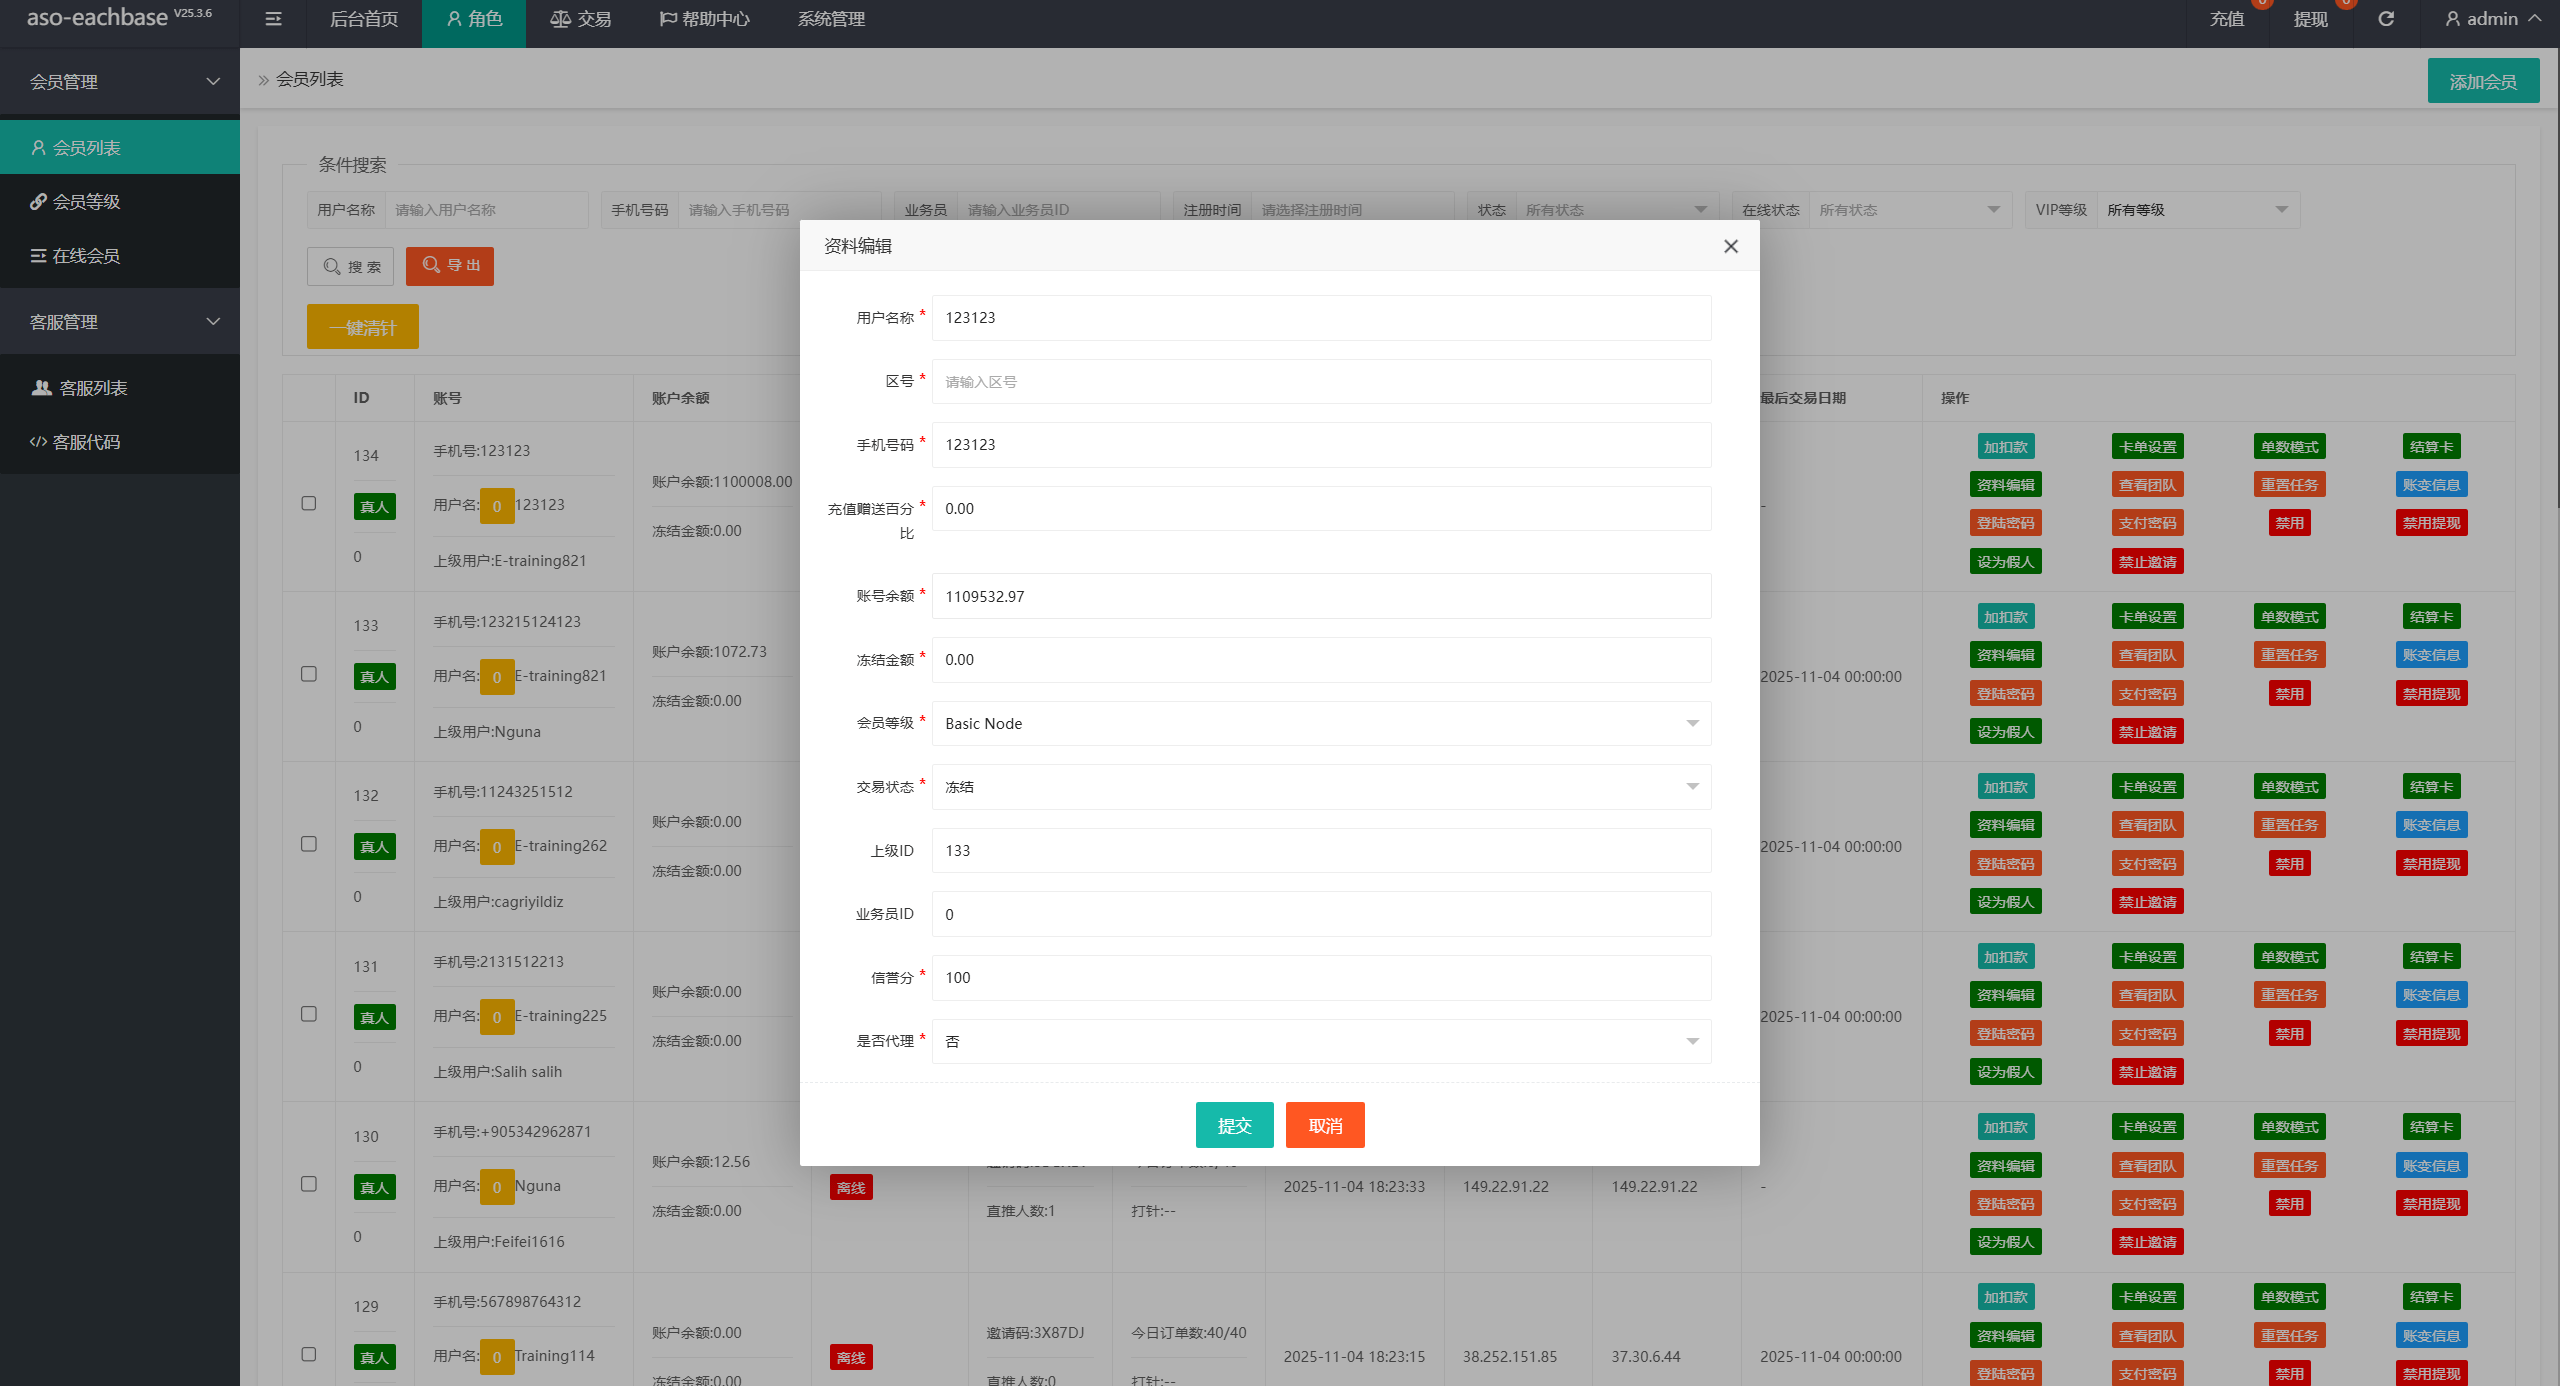
Task: Open 在线会员 in sidebar
Action: point(120,256)
